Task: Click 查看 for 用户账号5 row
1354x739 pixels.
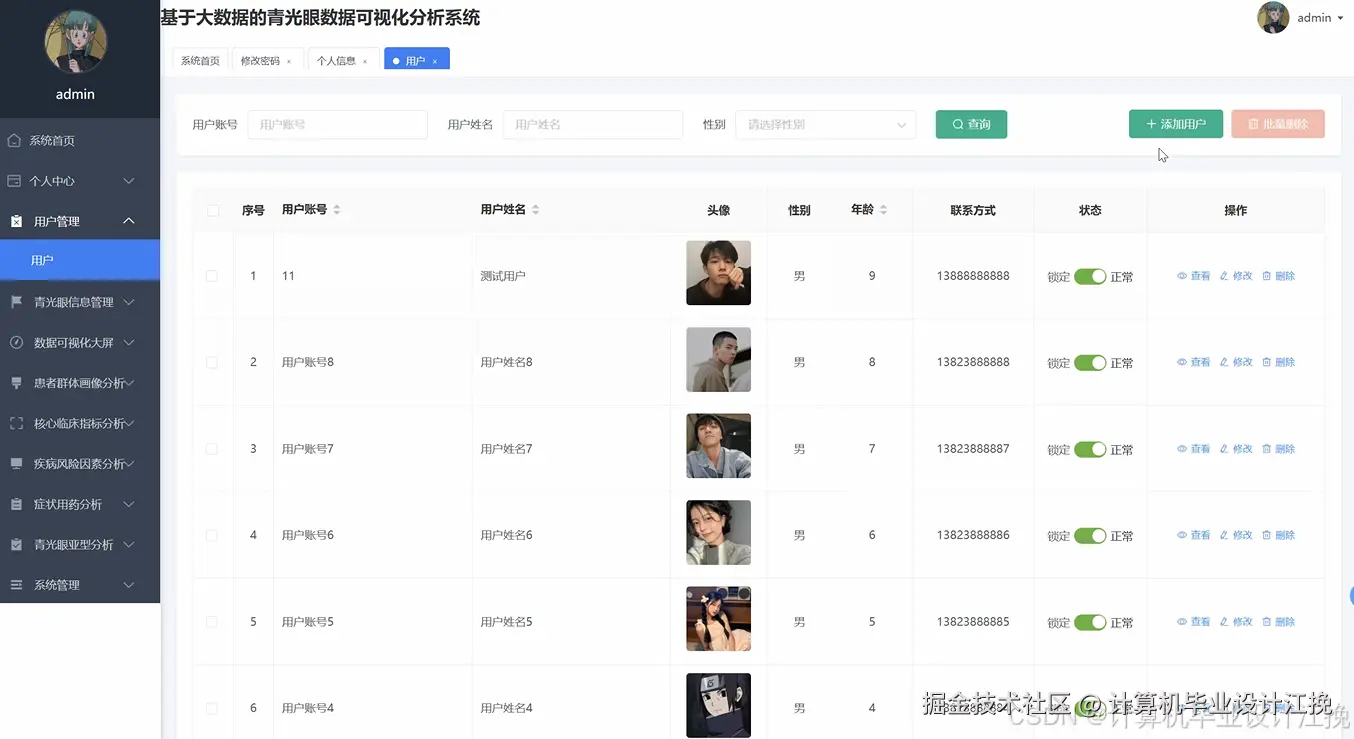Action: click(1194, 622)
